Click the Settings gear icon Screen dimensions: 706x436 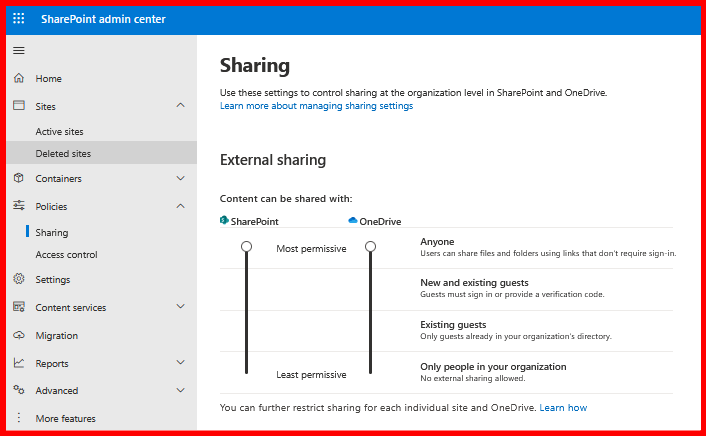pos(19,279)
